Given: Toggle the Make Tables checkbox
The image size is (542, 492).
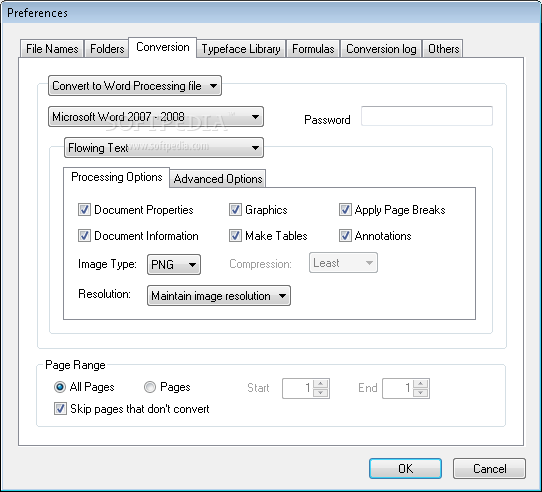Looking at the screenshot, I should (235, 235).
